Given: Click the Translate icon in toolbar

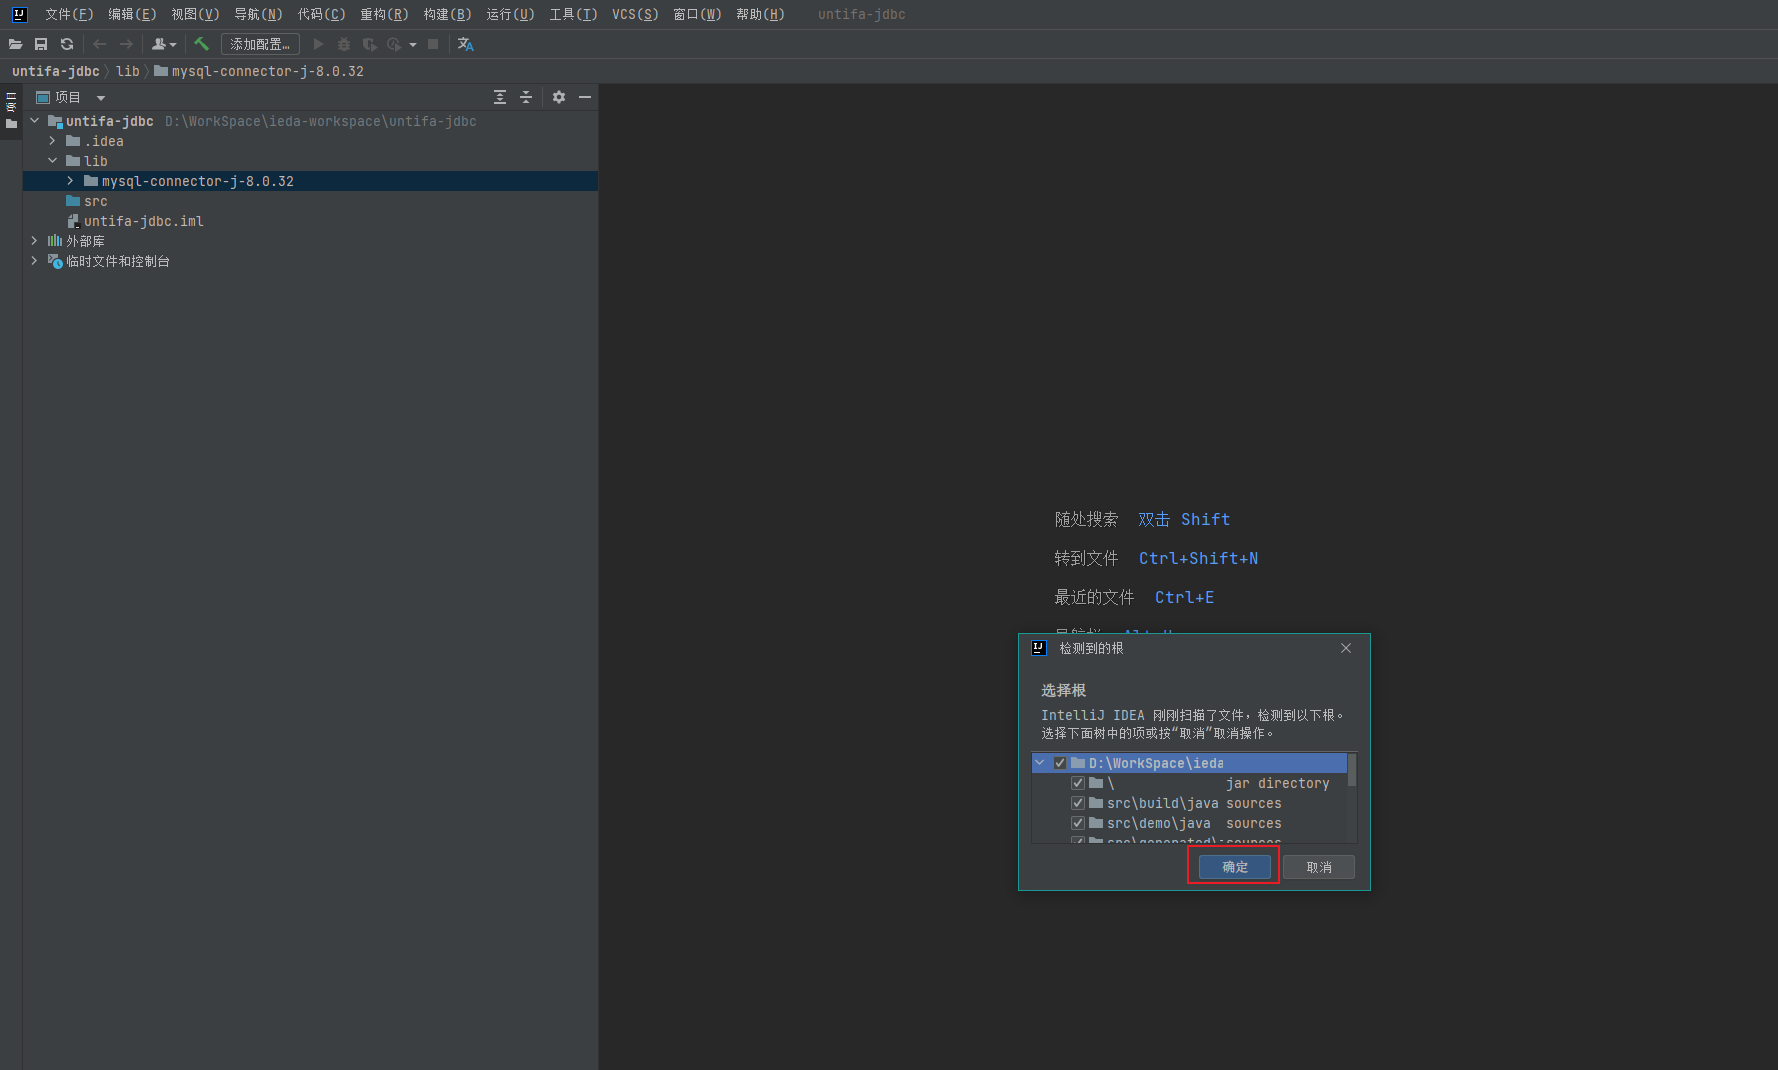Looking at the screenshot, I should tap(465, 44).
